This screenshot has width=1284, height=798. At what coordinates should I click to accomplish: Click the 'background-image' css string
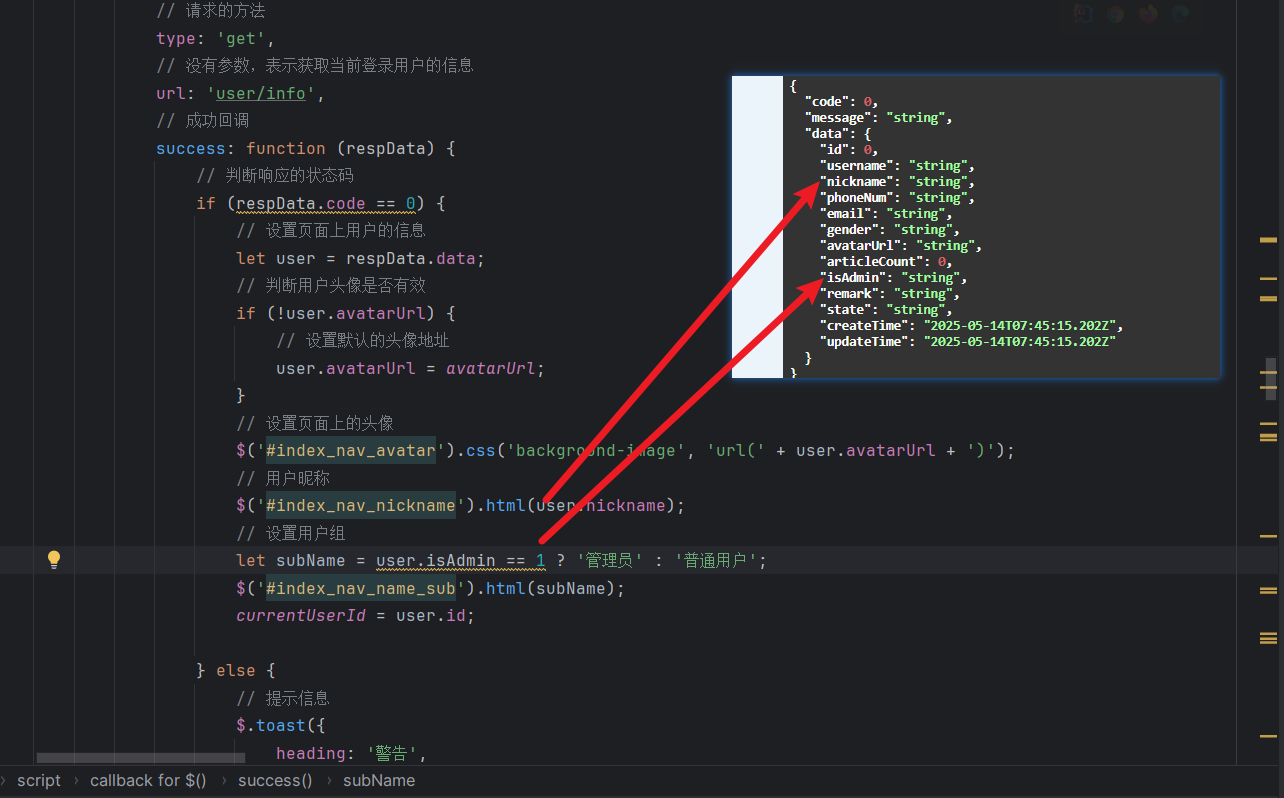point(596,450)
